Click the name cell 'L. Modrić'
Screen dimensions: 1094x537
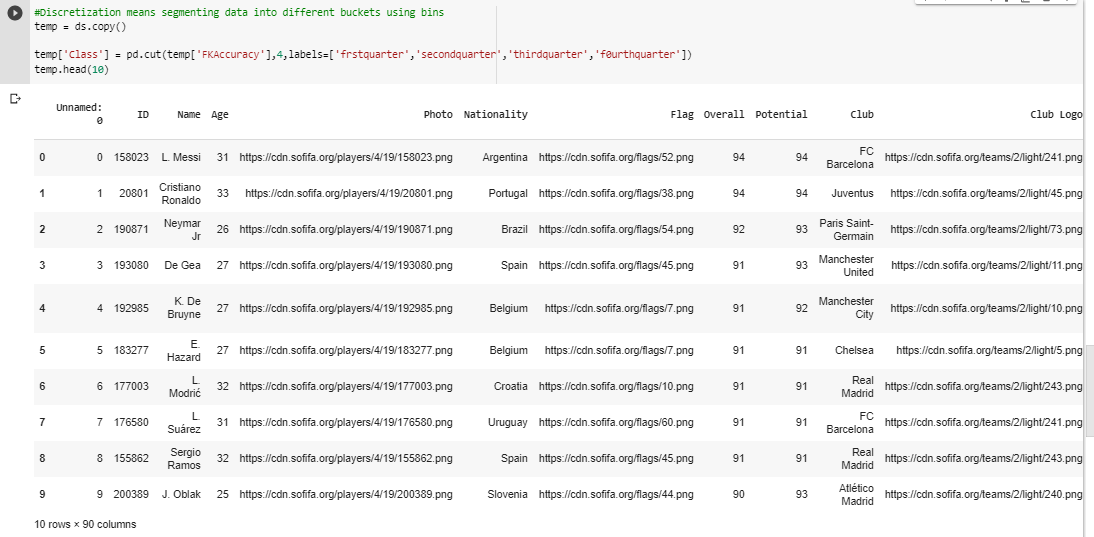point(185,386)
